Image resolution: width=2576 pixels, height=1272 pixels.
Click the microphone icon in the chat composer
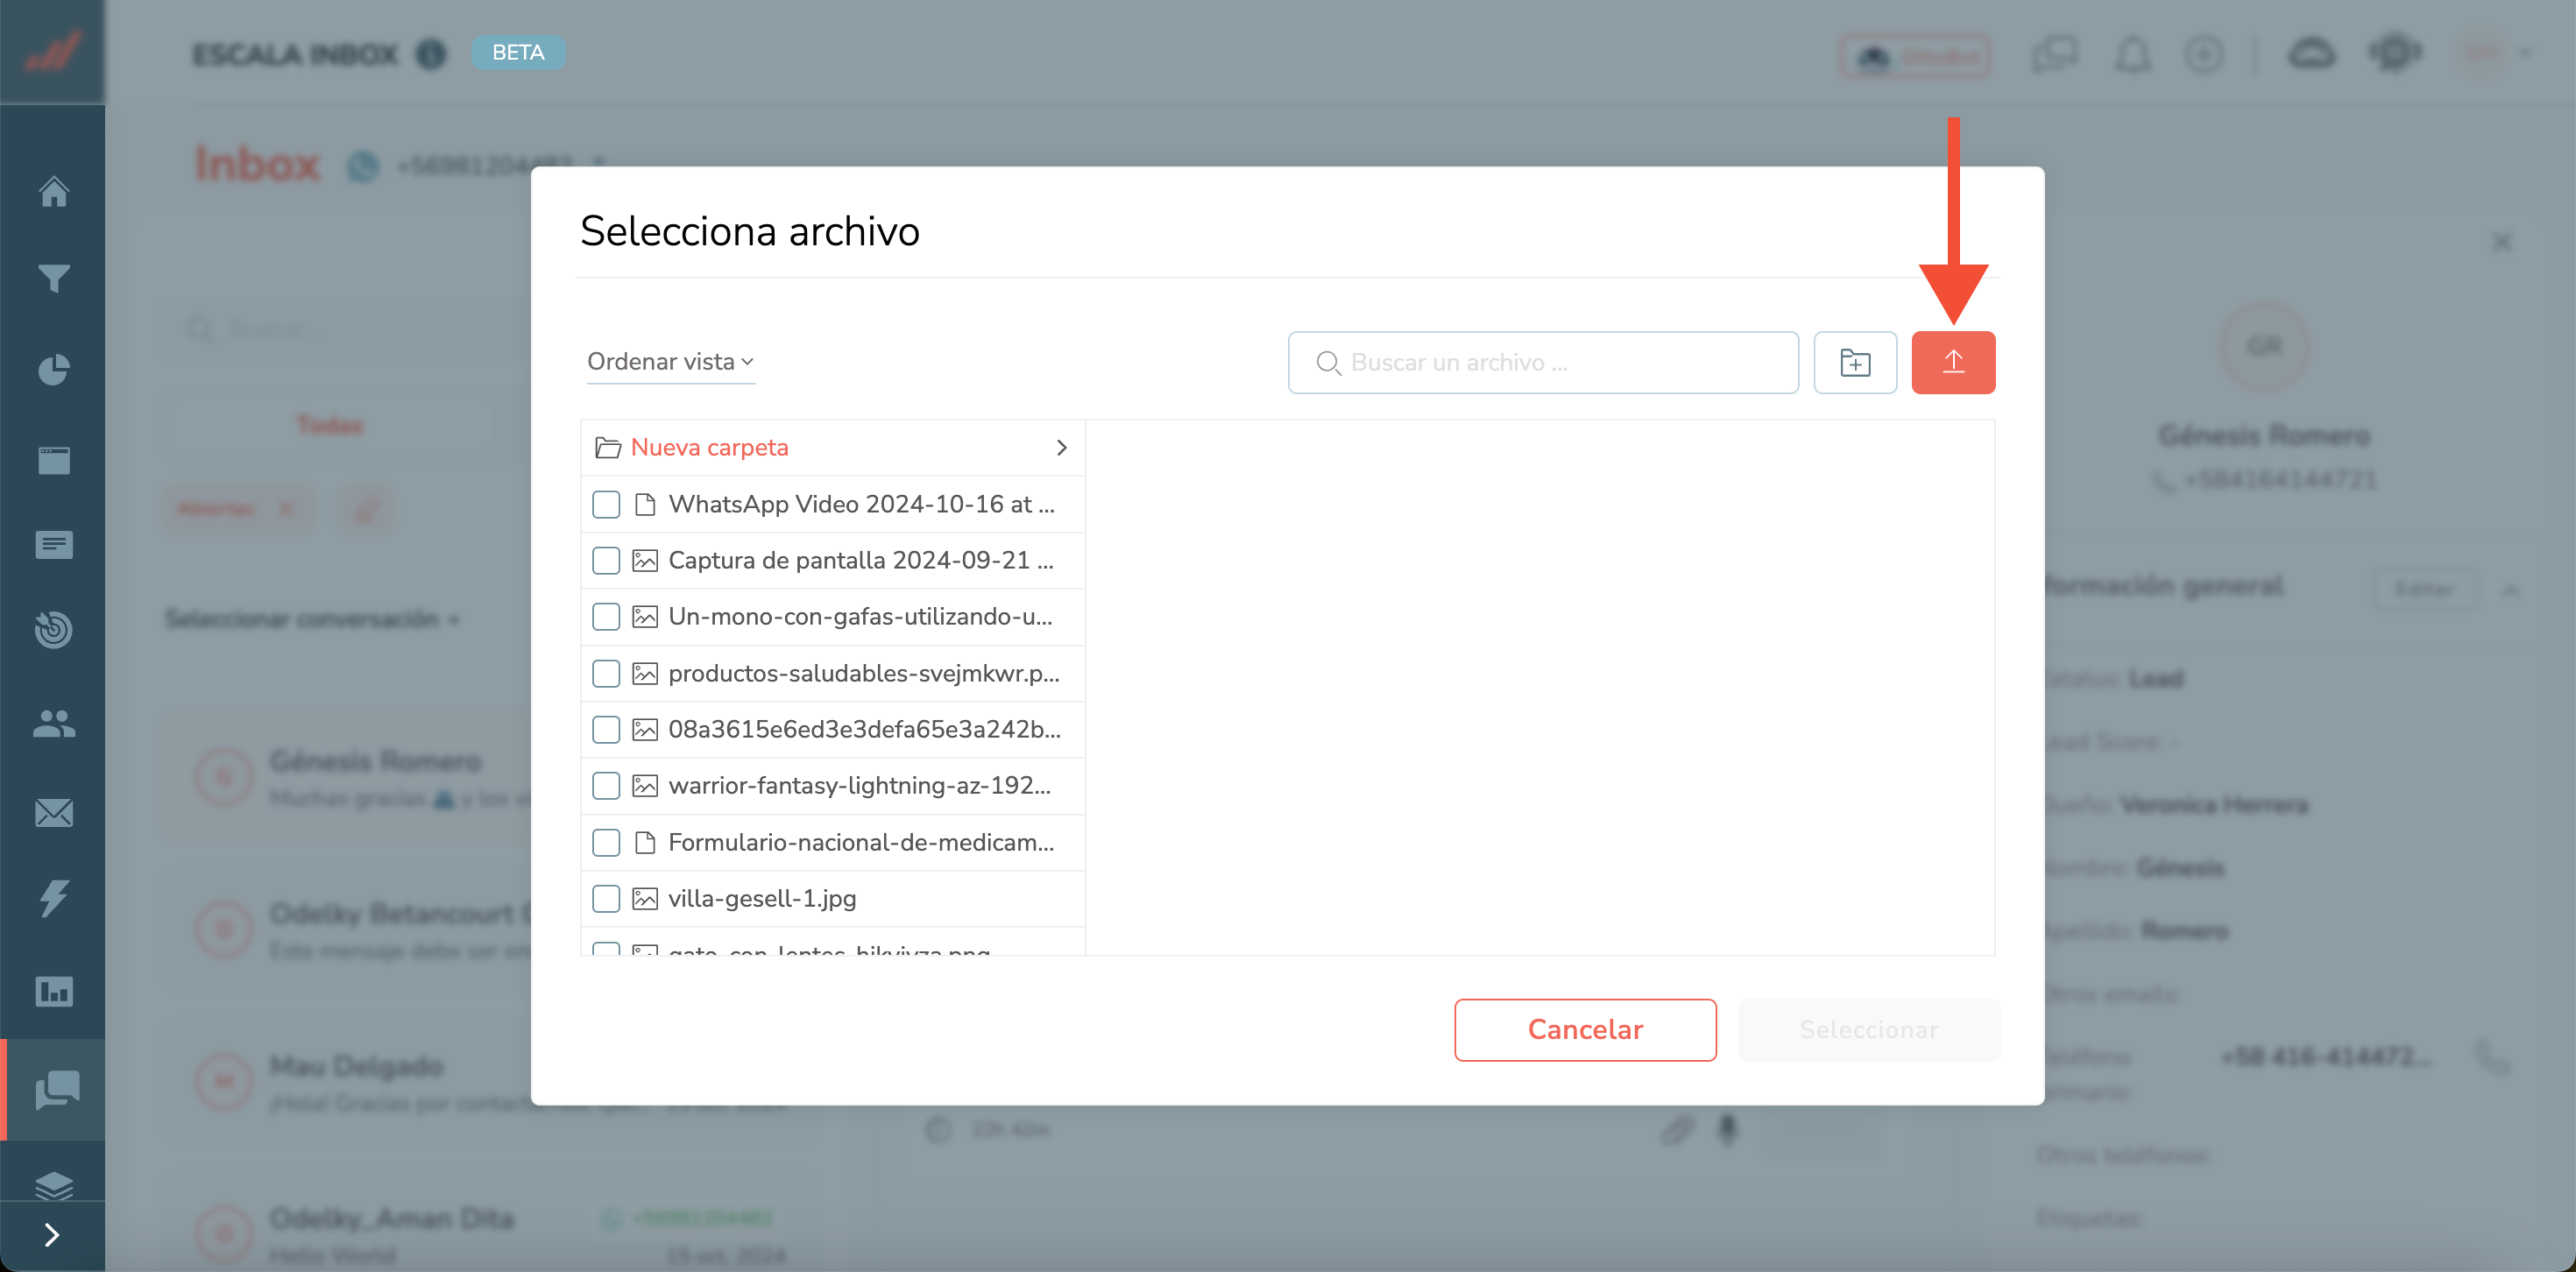coord(1727,1130)
